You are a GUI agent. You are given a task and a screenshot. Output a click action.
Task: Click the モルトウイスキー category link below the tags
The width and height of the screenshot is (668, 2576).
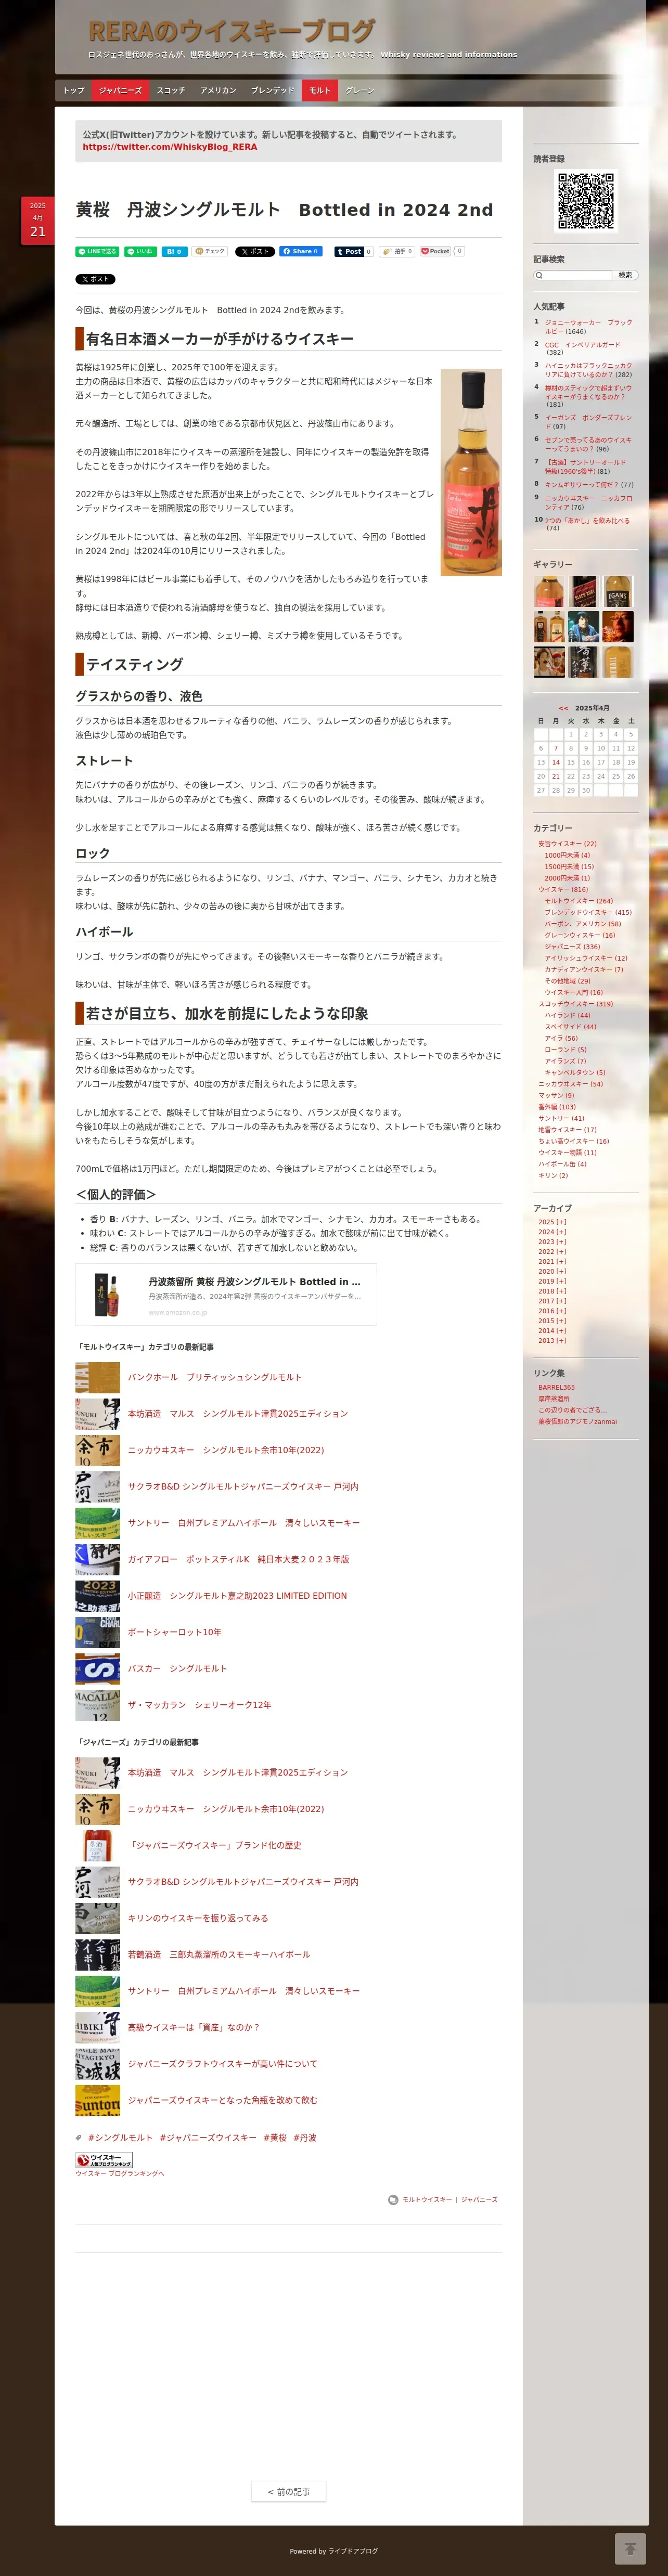427,2199
